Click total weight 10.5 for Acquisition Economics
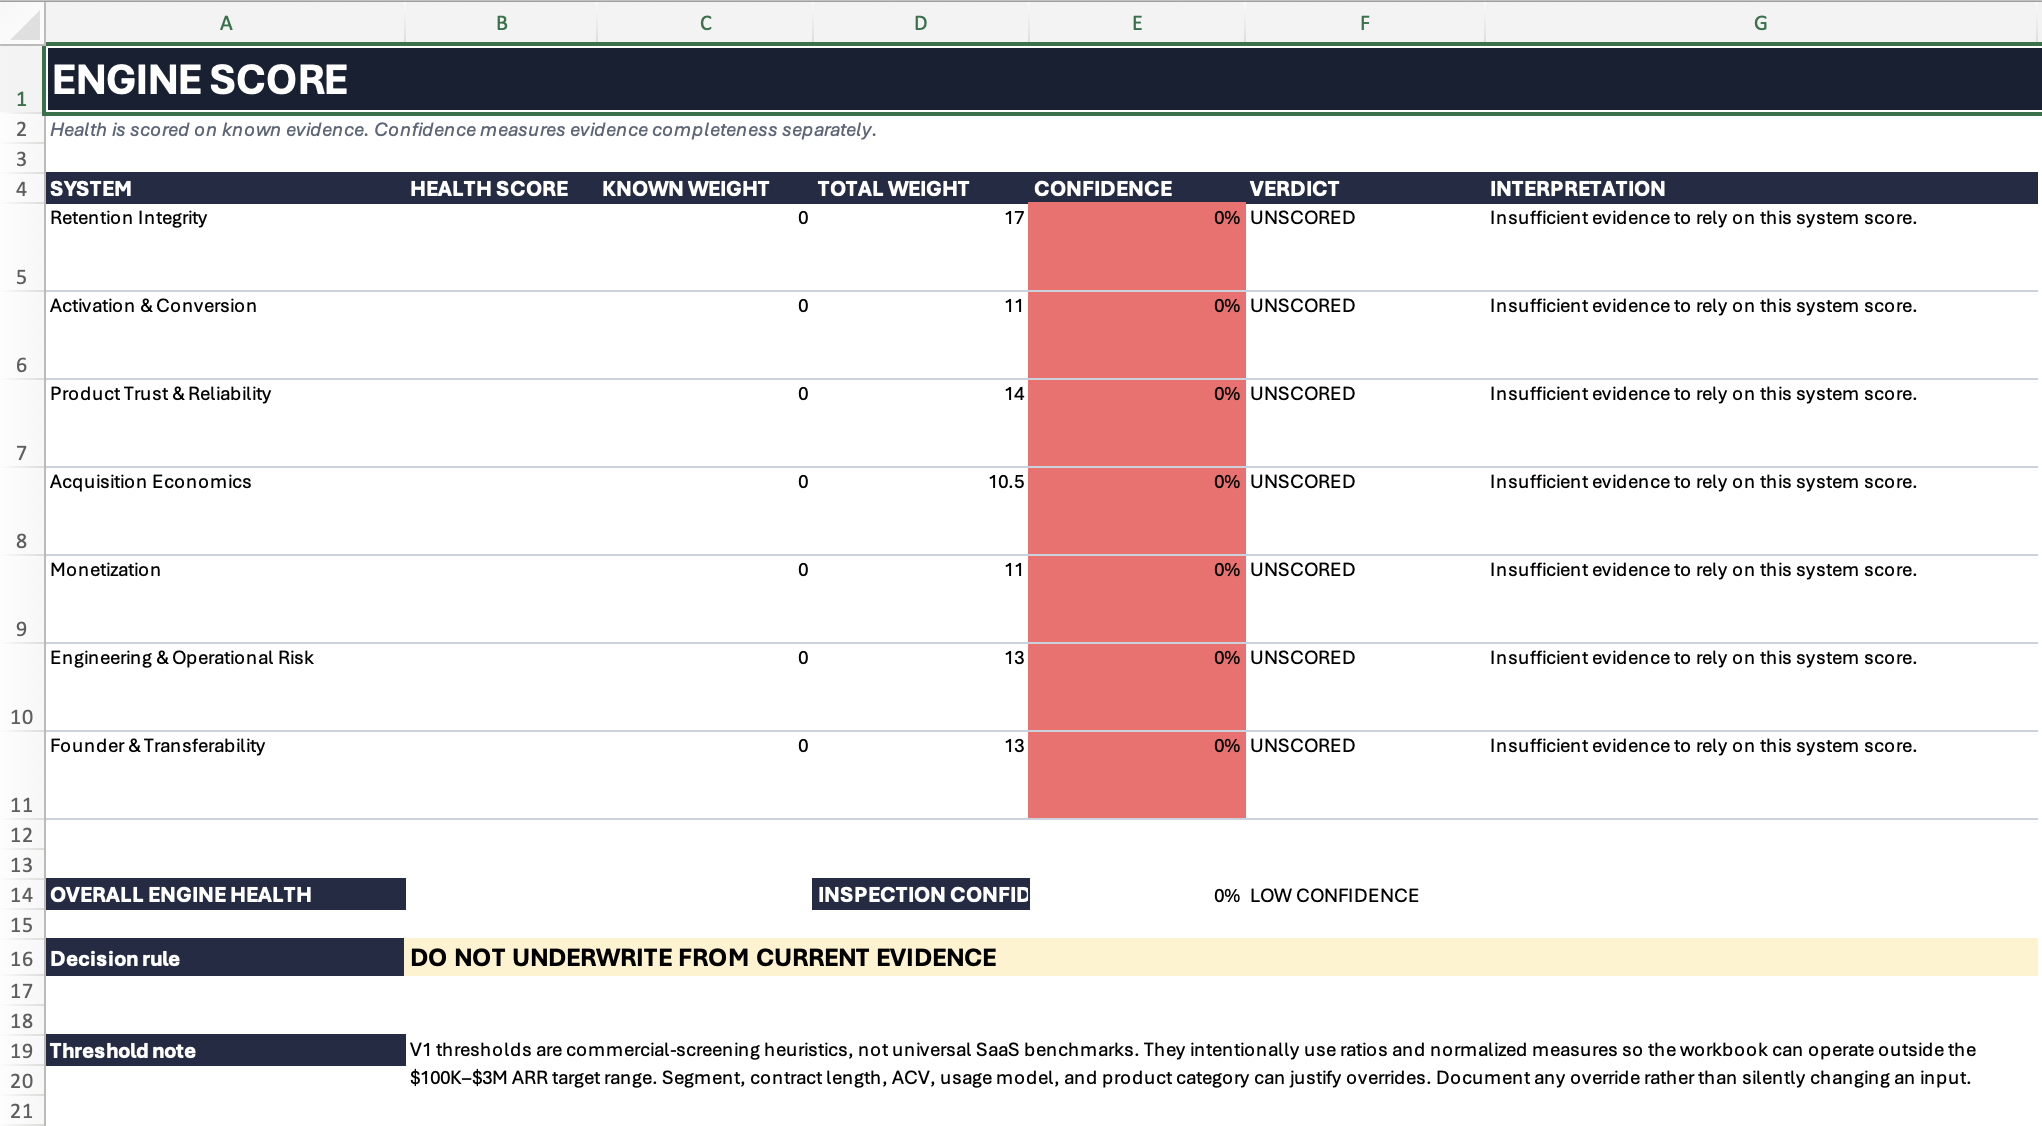This screenshot has height=1126, width=2042. pos(920,511)
